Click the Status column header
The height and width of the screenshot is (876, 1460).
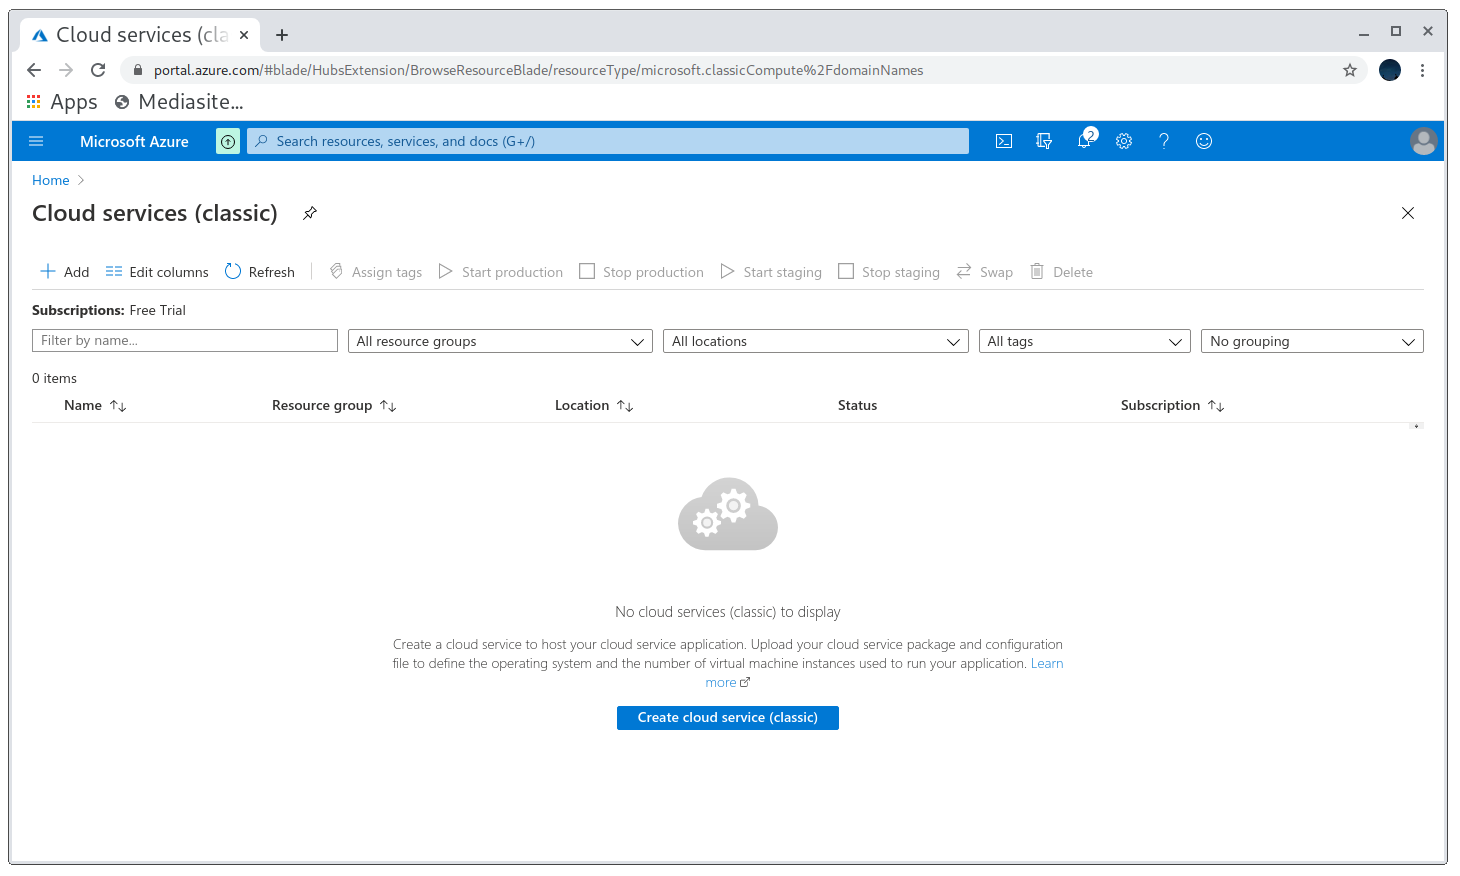click(x=857, y=405)
